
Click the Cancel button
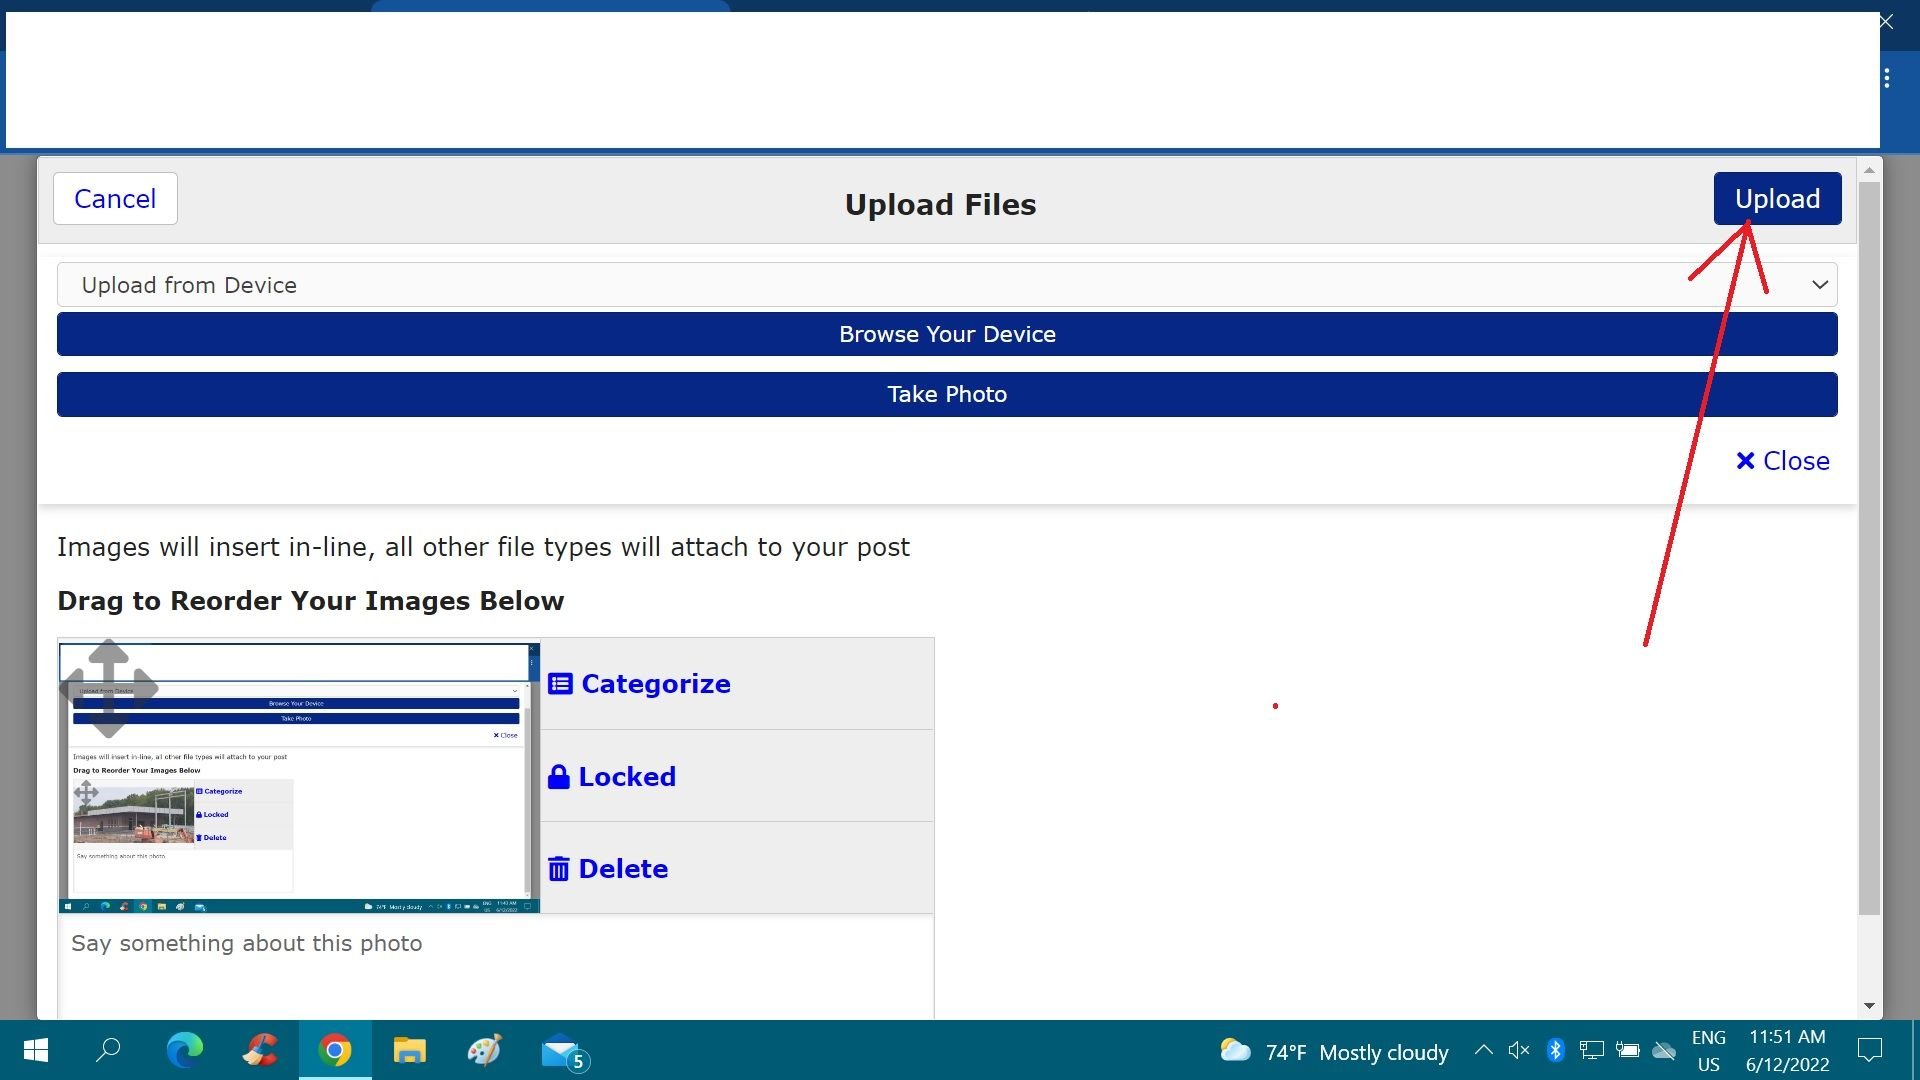115,199
